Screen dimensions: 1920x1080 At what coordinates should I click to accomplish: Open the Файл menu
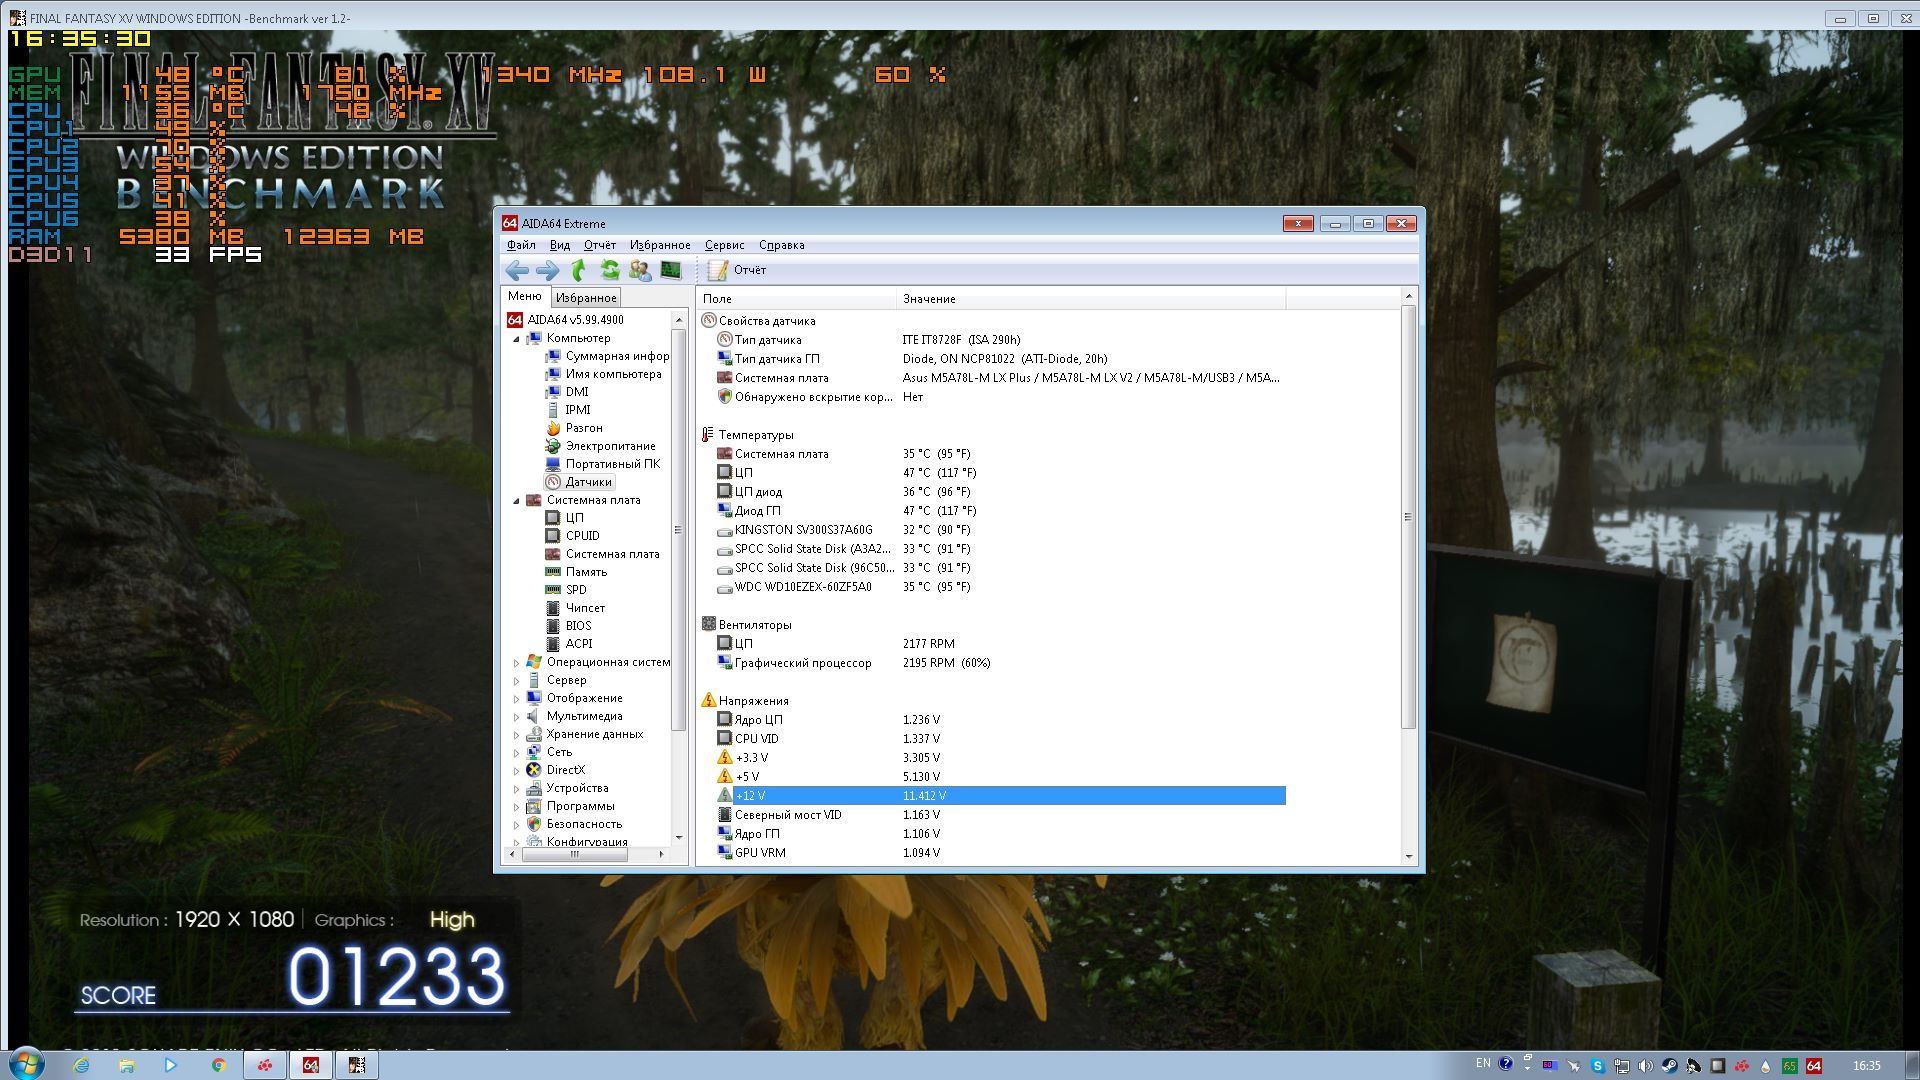(521, 245)
